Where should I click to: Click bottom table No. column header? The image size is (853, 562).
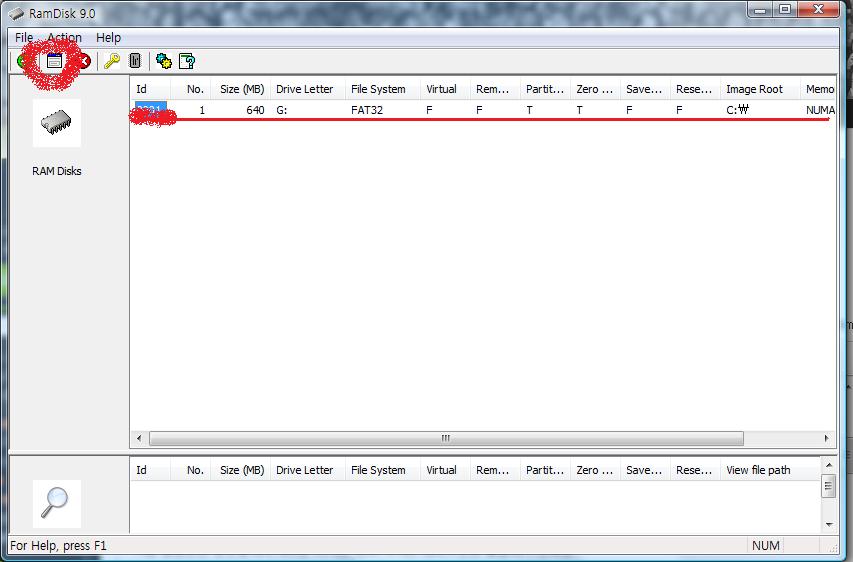click(191, 470)
